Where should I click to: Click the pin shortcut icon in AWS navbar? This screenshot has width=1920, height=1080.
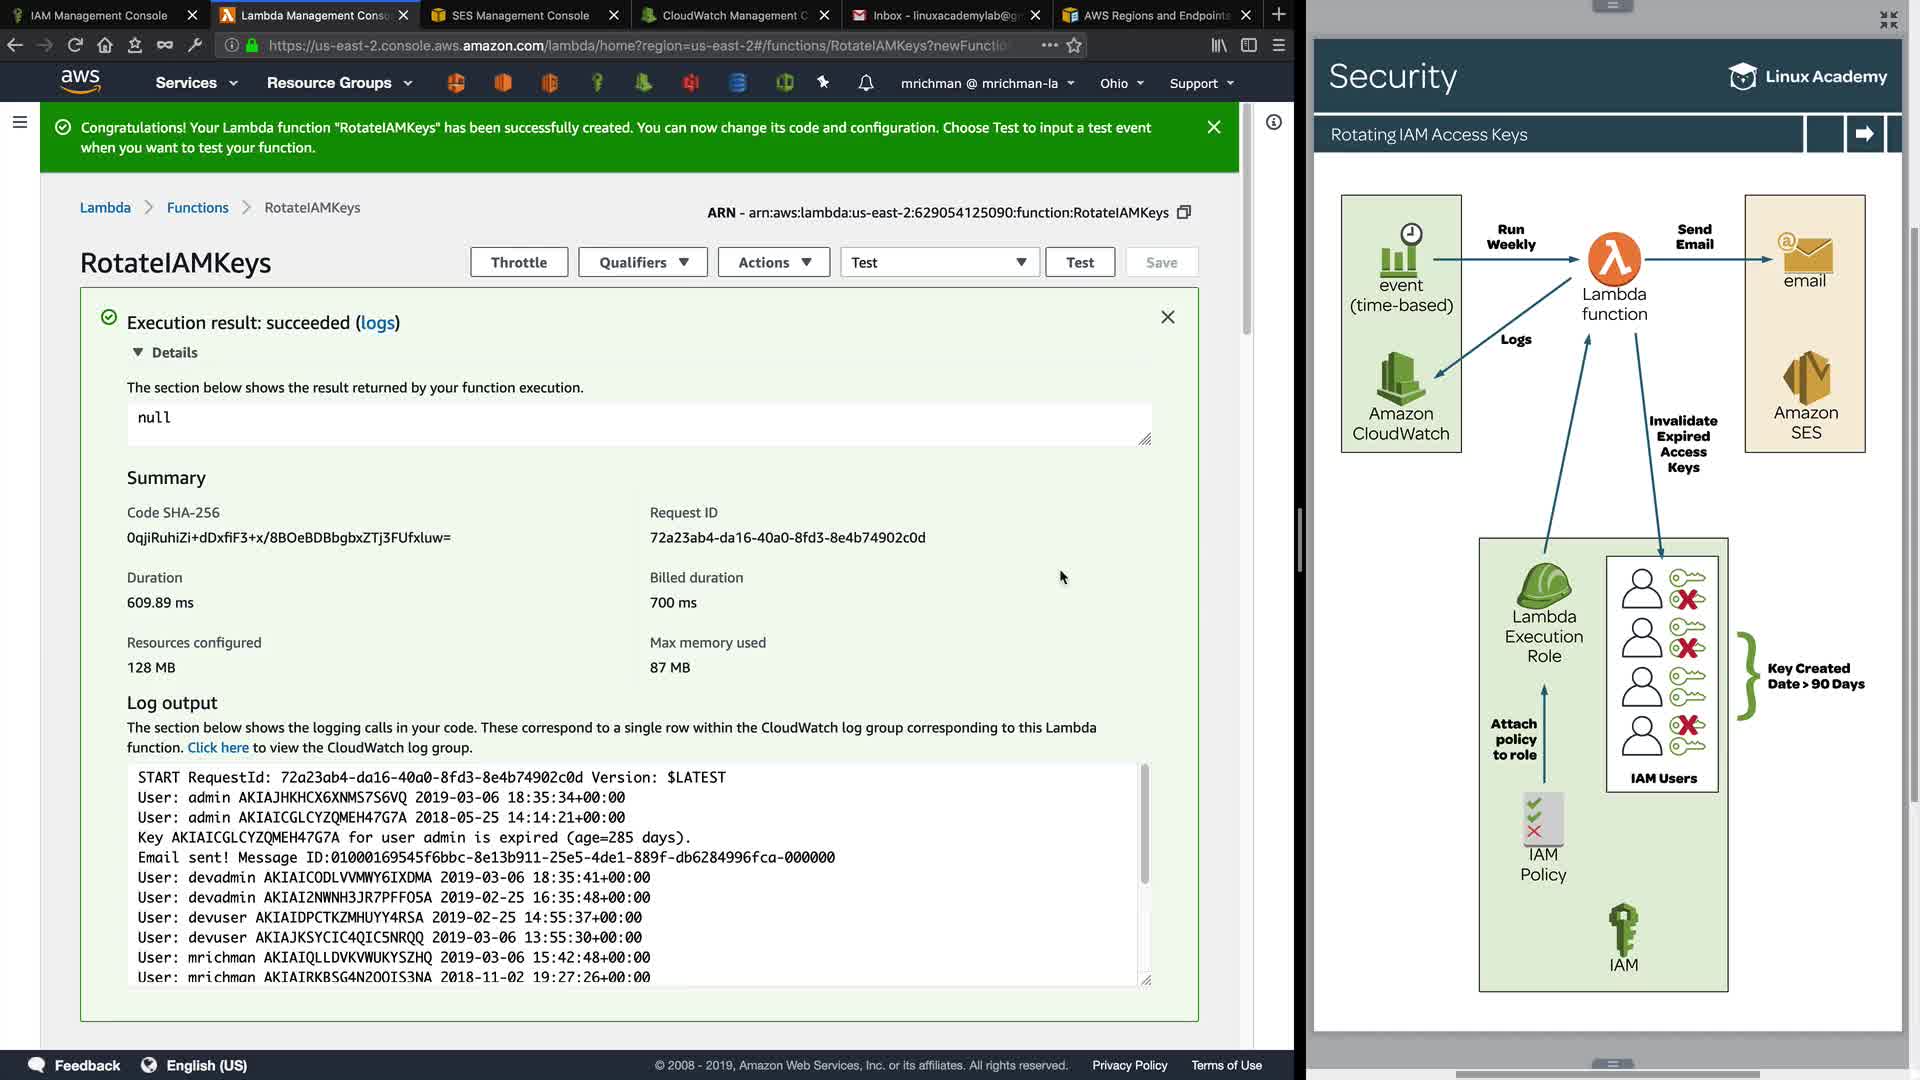click(x=823, y=83)
